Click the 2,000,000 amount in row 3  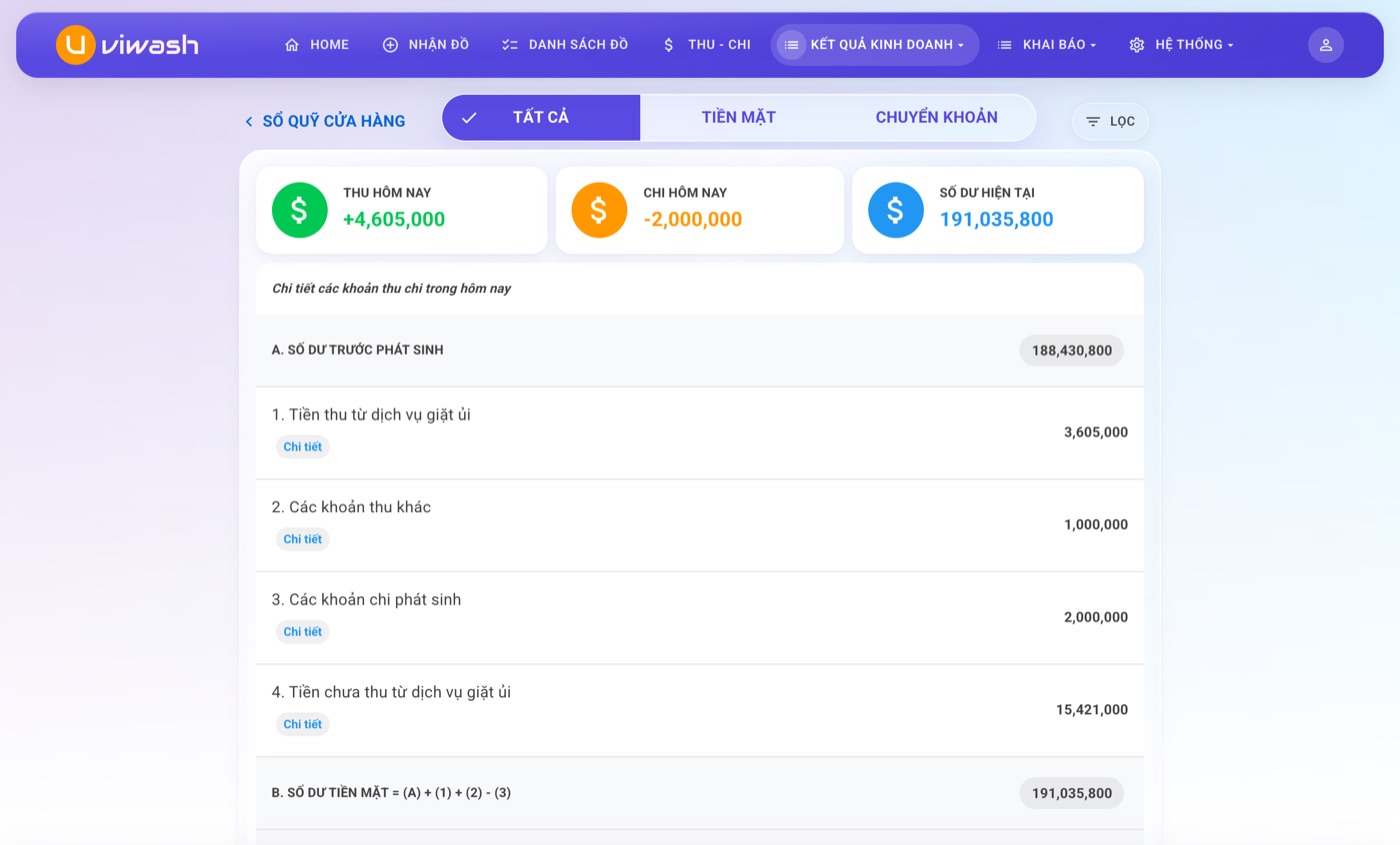pyautogui.click(x=1096, y=618)
